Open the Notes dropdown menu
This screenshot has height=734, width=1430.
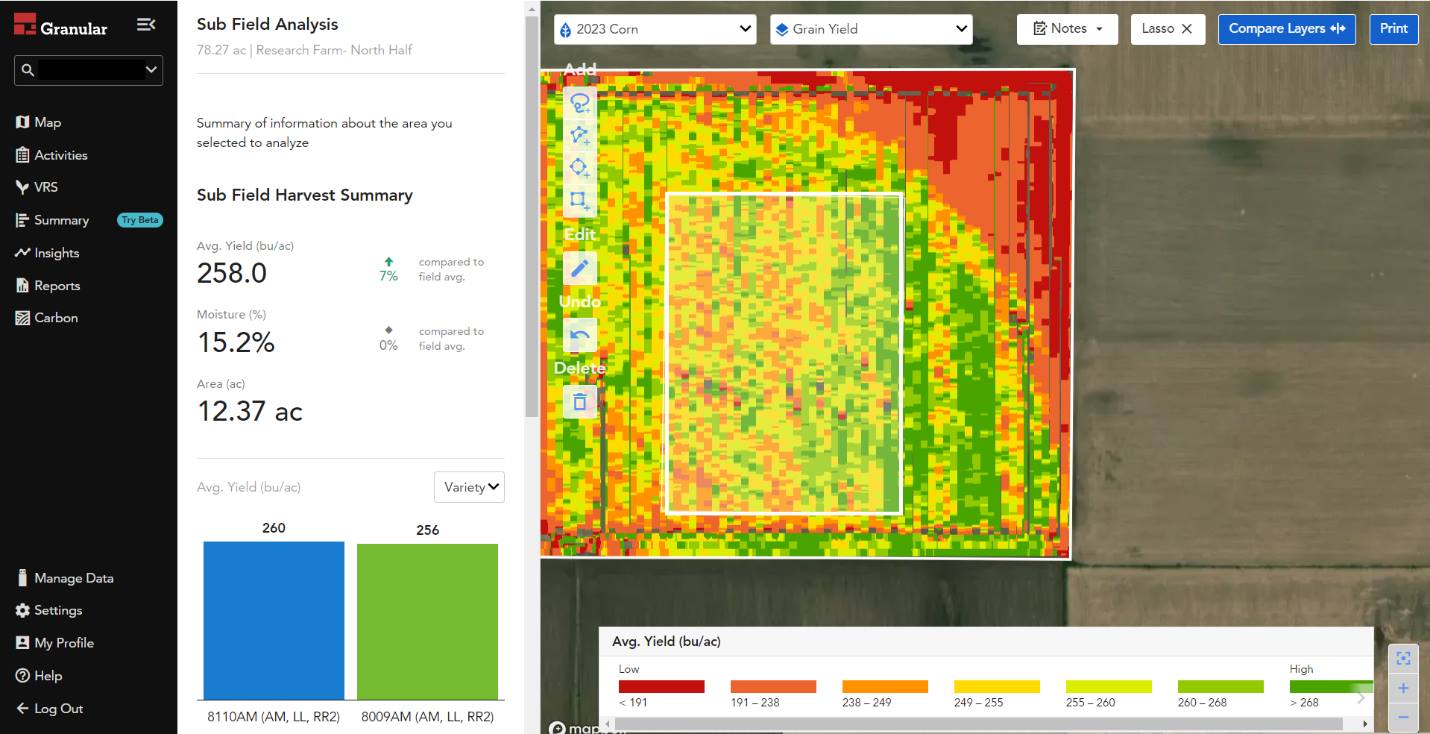point(1067,29)
